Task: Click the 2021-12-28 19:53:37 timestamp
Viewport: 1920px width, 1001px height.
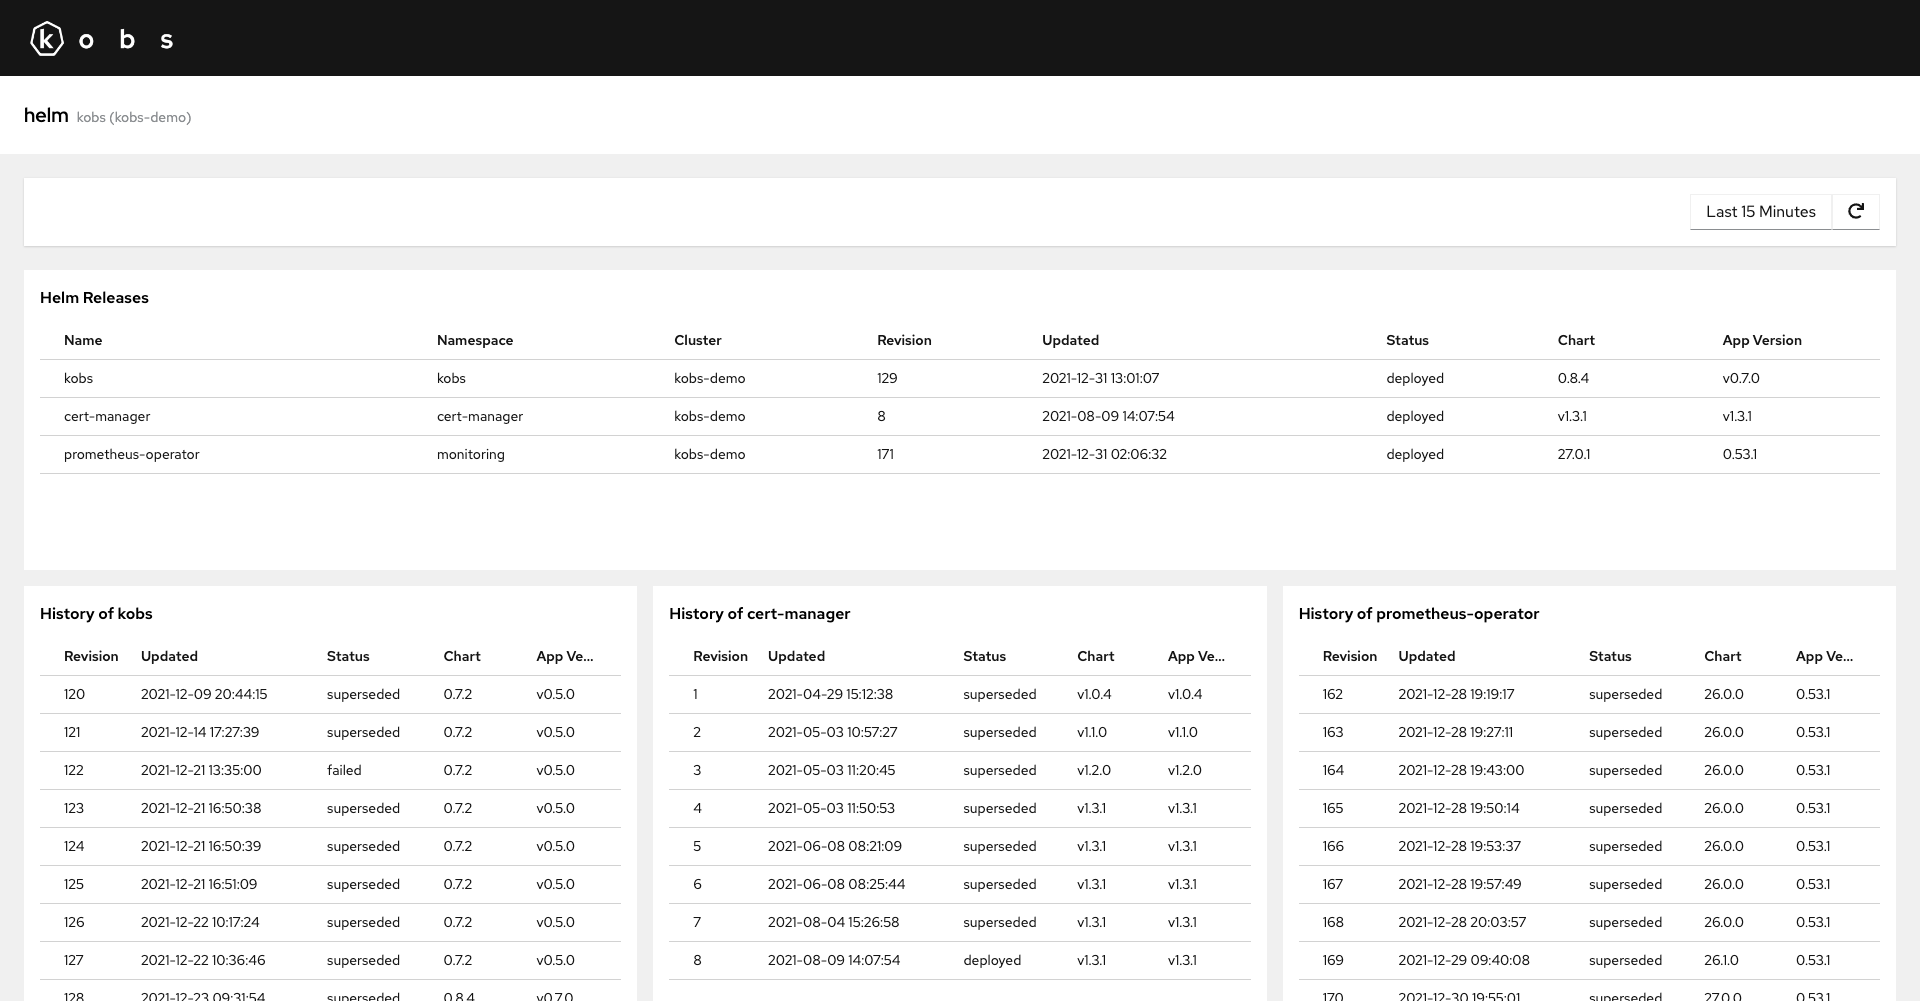Action: [1459, 846]
